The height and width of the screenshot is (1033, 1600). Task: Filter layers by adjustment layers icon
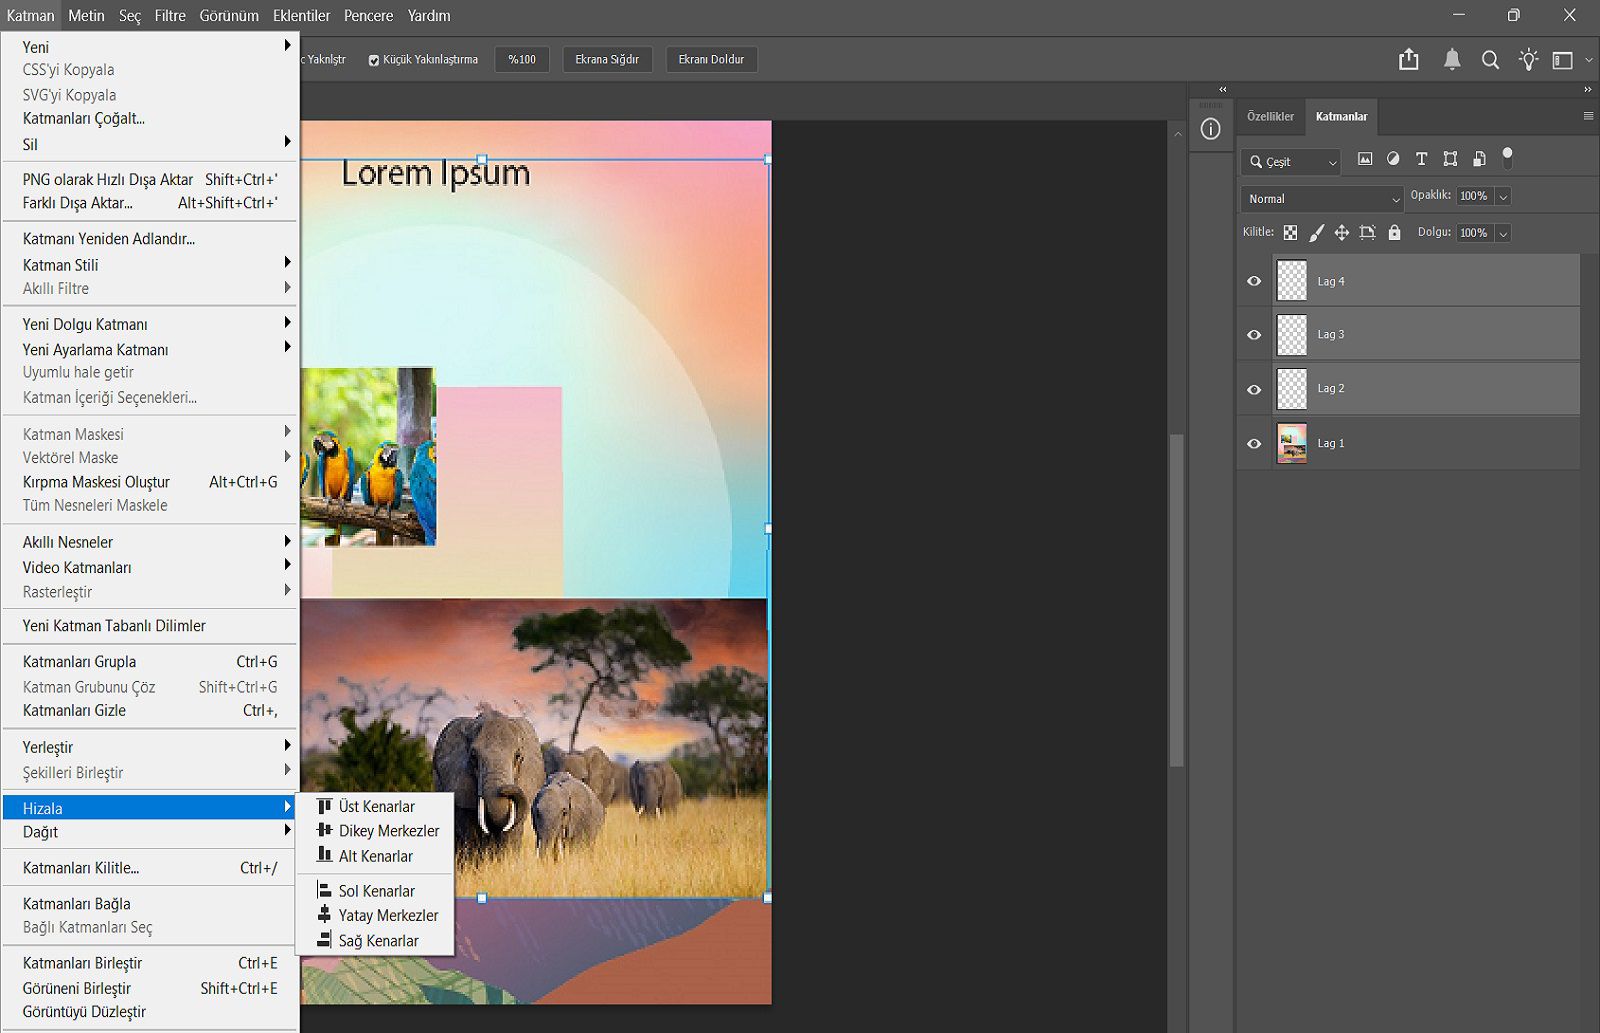tap(1393, 159)
